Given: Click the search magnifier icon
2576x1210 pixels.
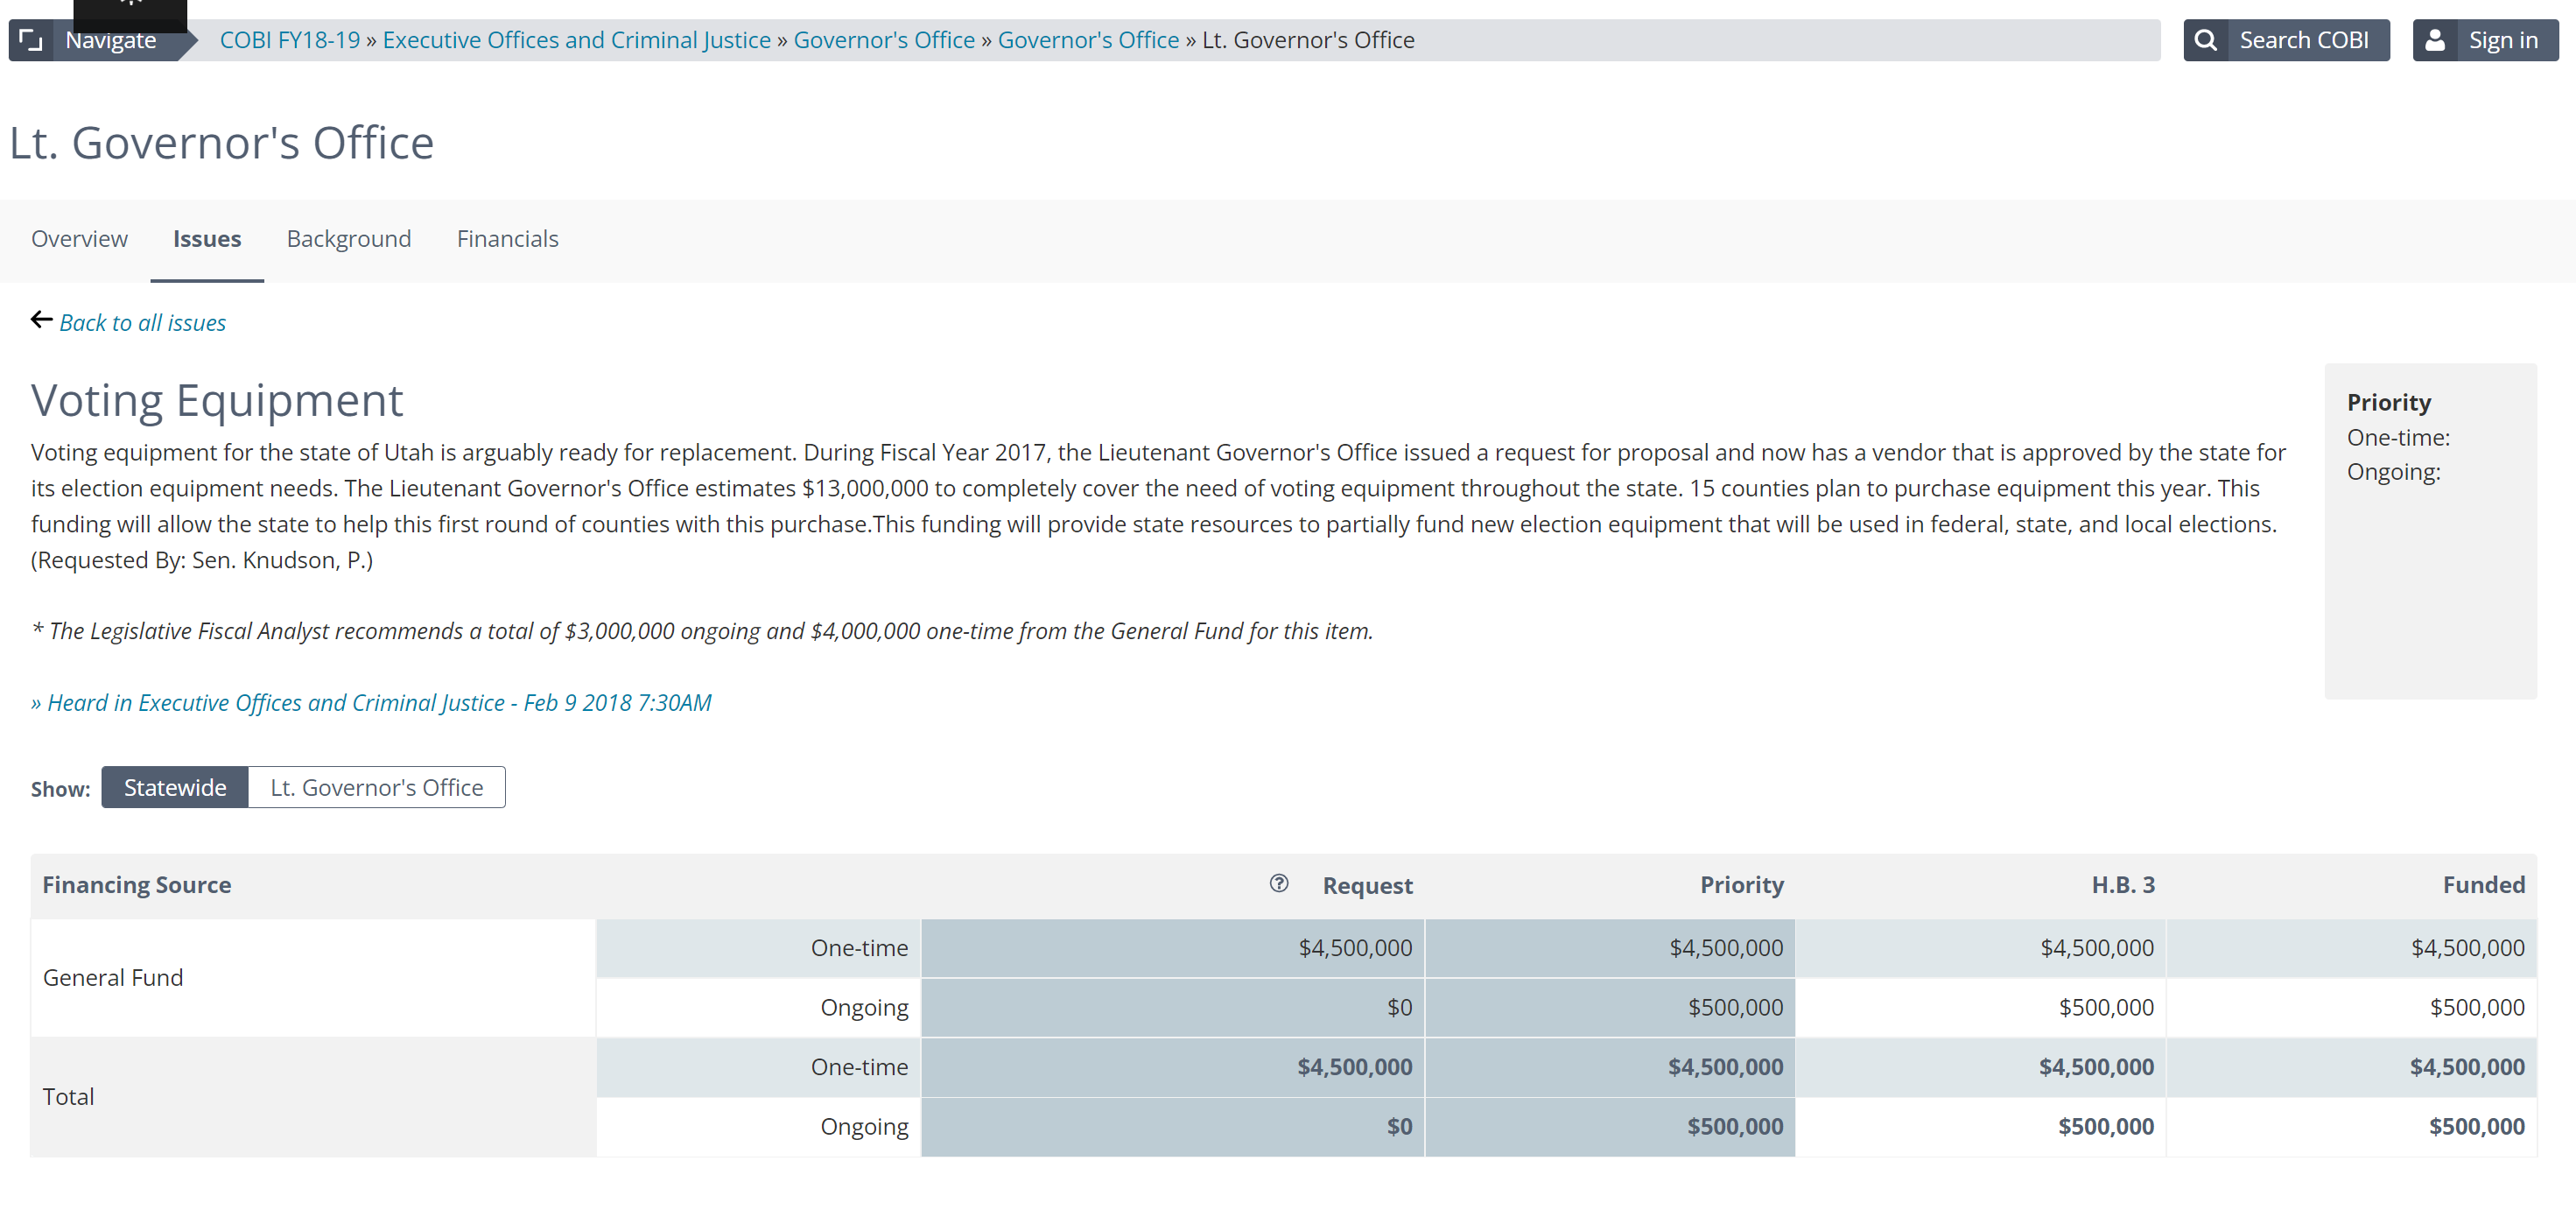Looking at the screenshot, I should pos(2205,40).
